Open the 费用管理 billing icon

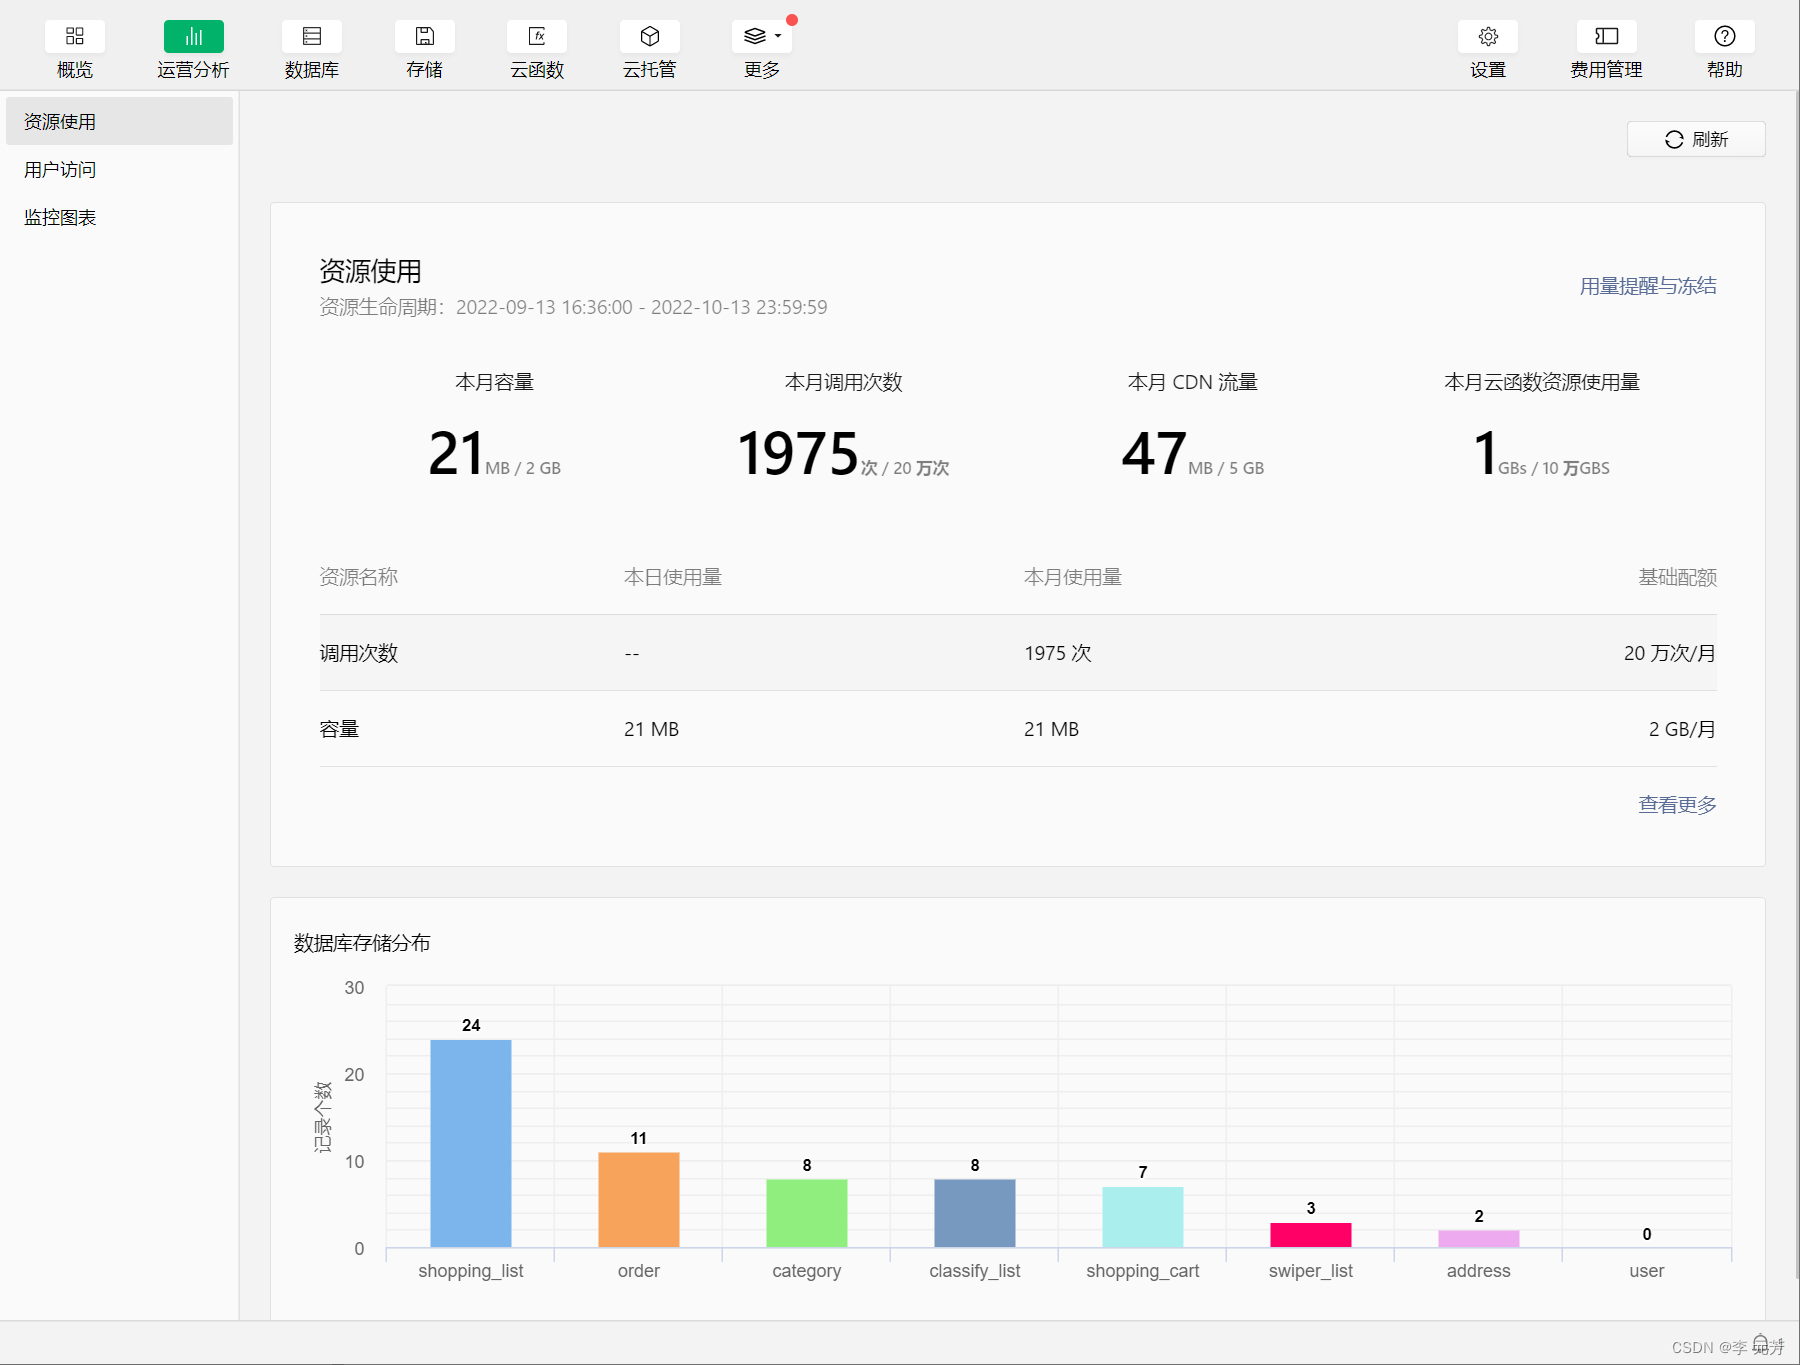(1607, 37)
